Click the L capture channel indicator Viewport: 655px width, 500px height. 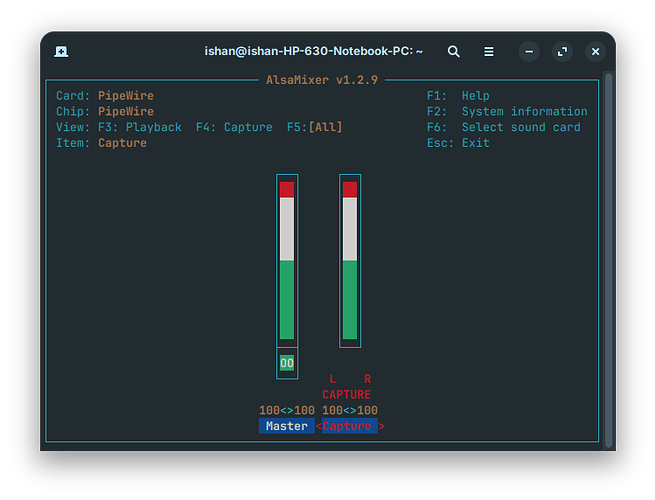[333, 379]
